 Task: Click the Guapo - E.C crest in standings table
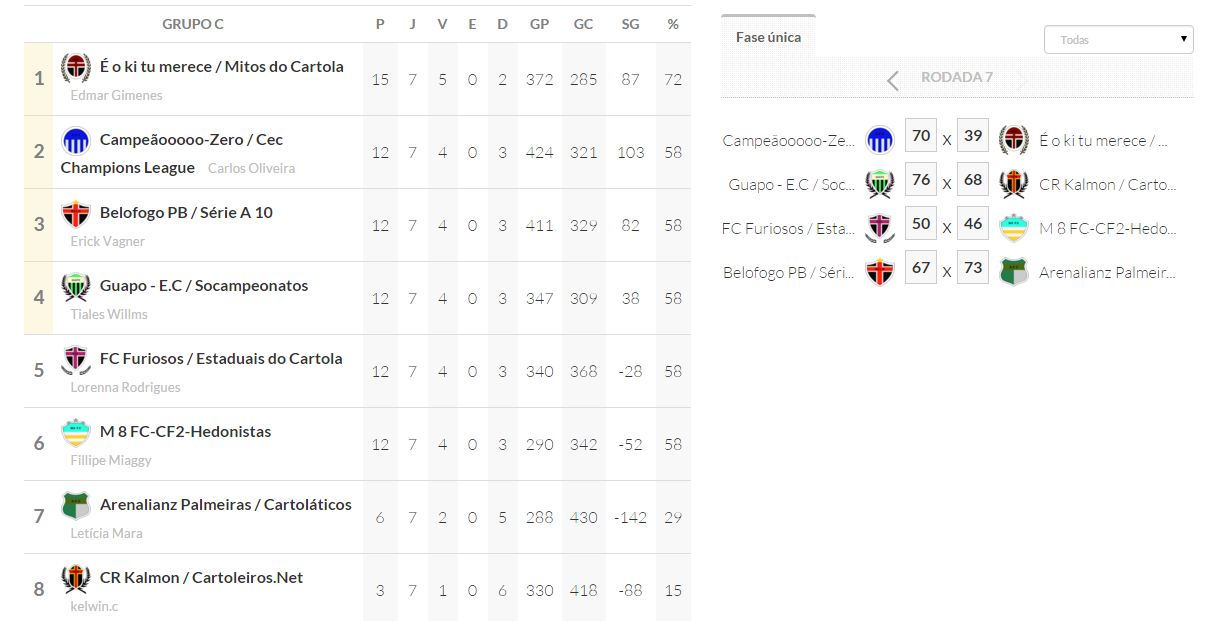point(76,287)
